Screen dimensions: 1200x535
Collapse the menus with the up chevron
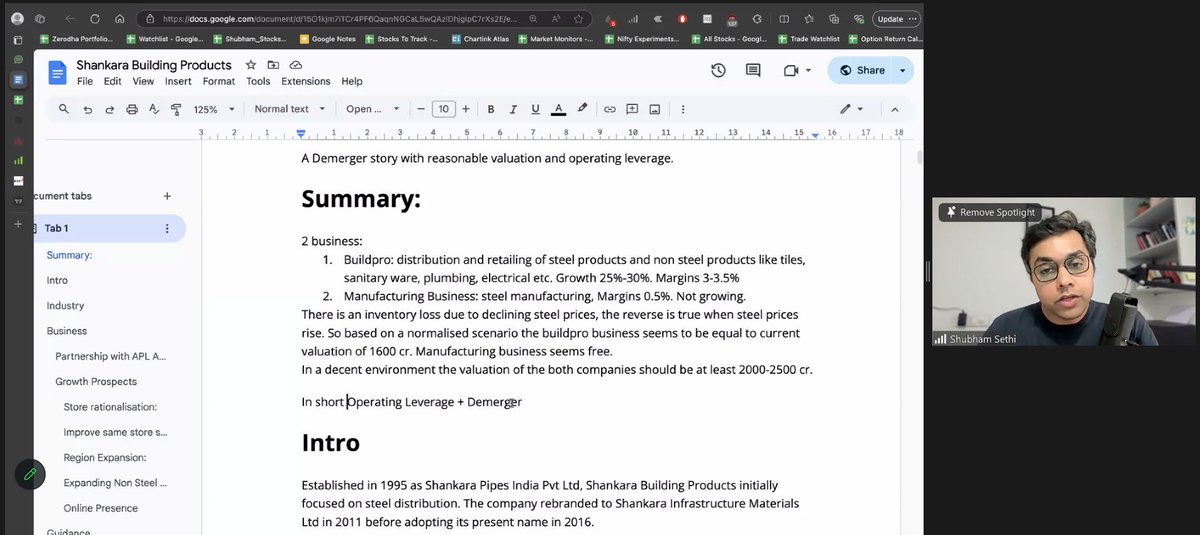894,109
